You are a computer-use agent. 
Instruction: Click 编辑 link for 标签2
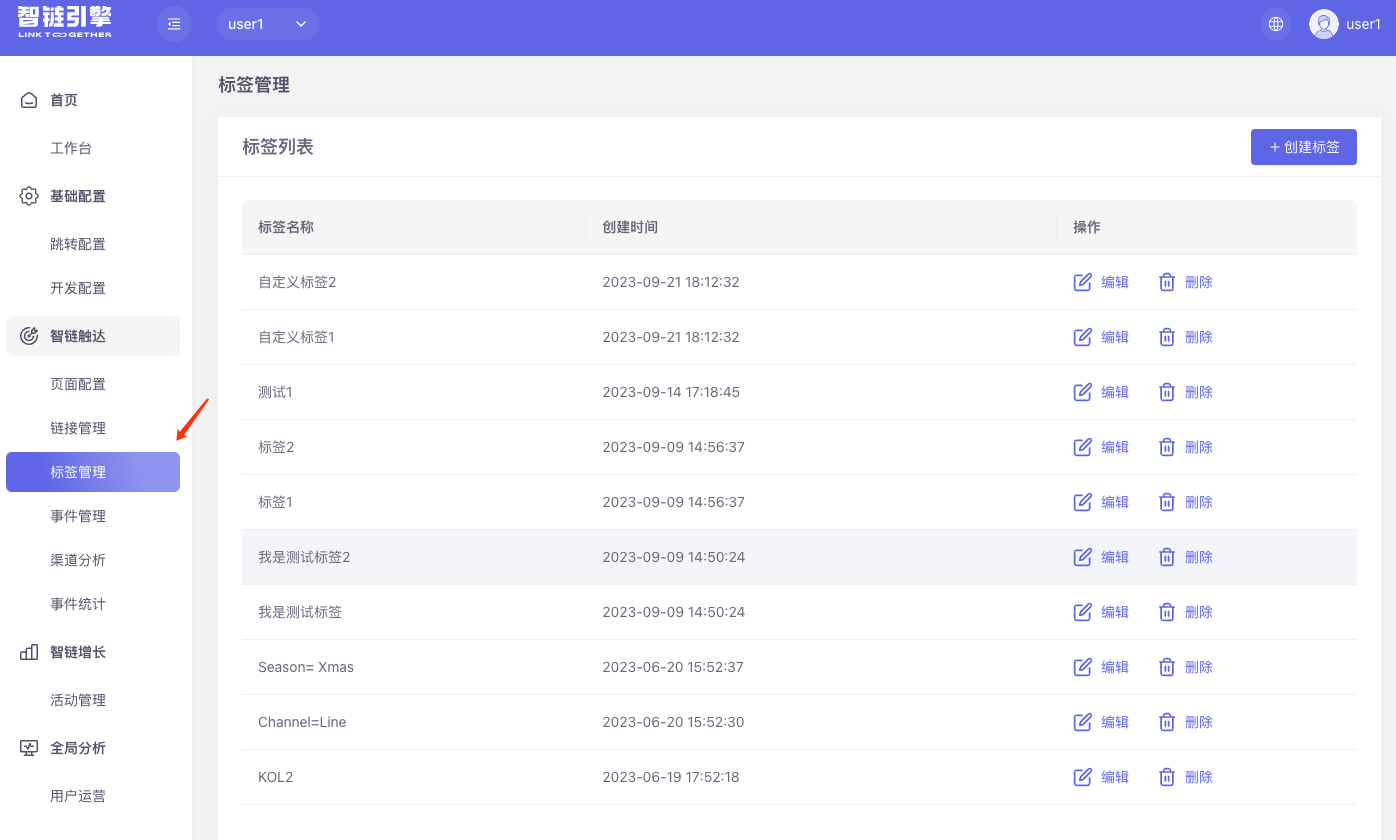(1114, 447)
